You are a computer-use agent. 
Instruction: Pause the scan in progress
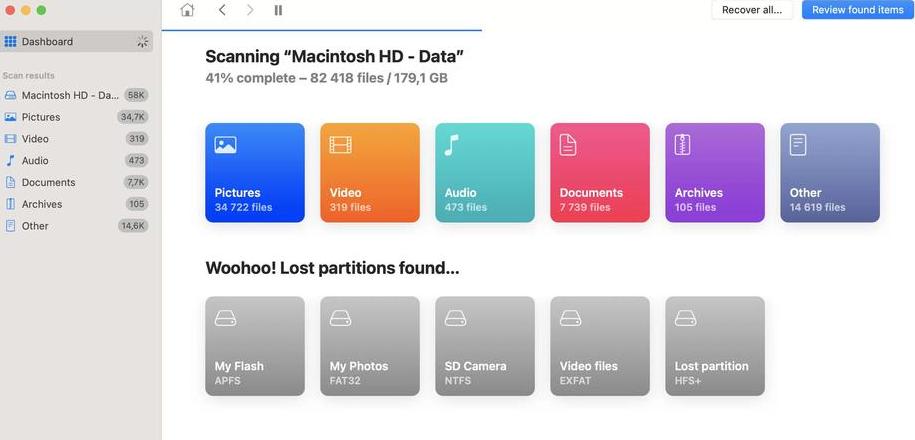pyautogui.click(x=278, y=10)
